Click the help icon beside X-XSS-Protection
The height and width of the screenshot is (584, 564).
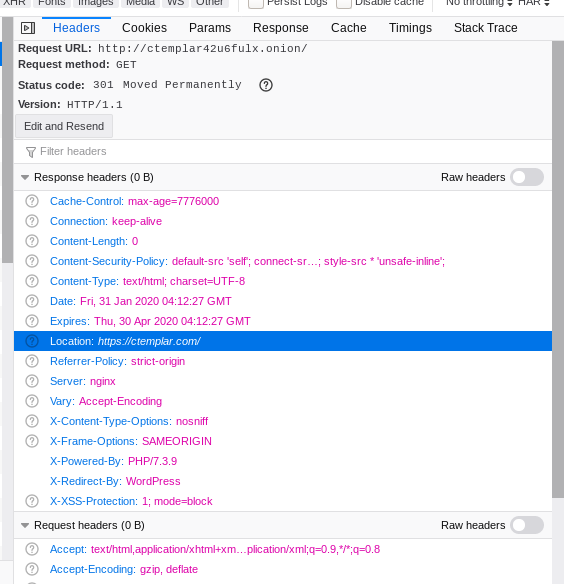click(32, 501)
